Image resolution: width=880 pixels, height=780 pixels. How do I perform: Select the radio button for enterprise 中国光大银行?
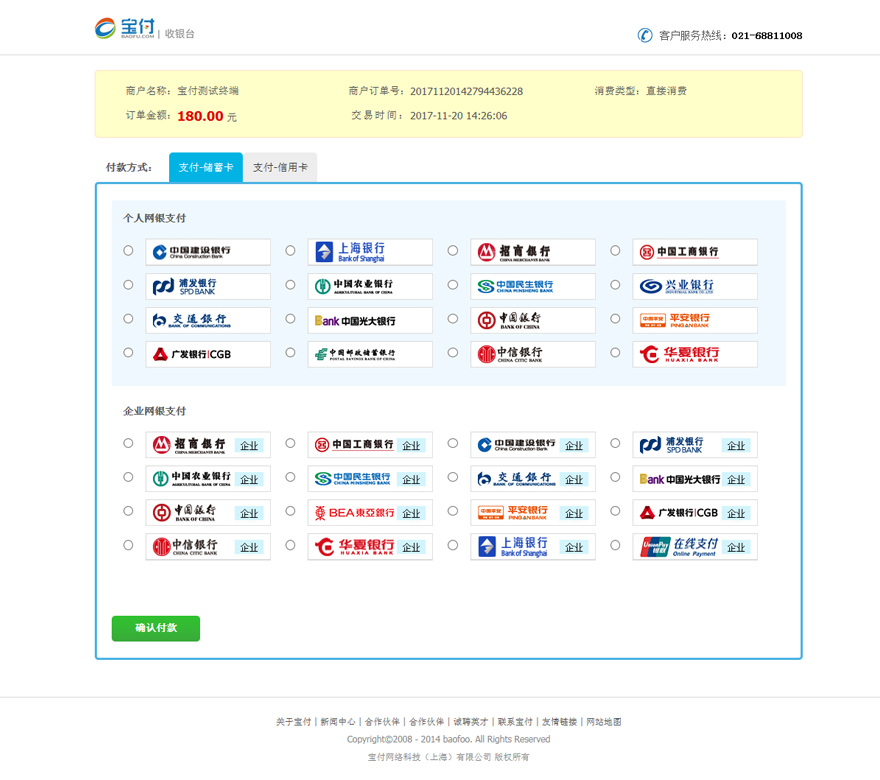pos(616,477)
